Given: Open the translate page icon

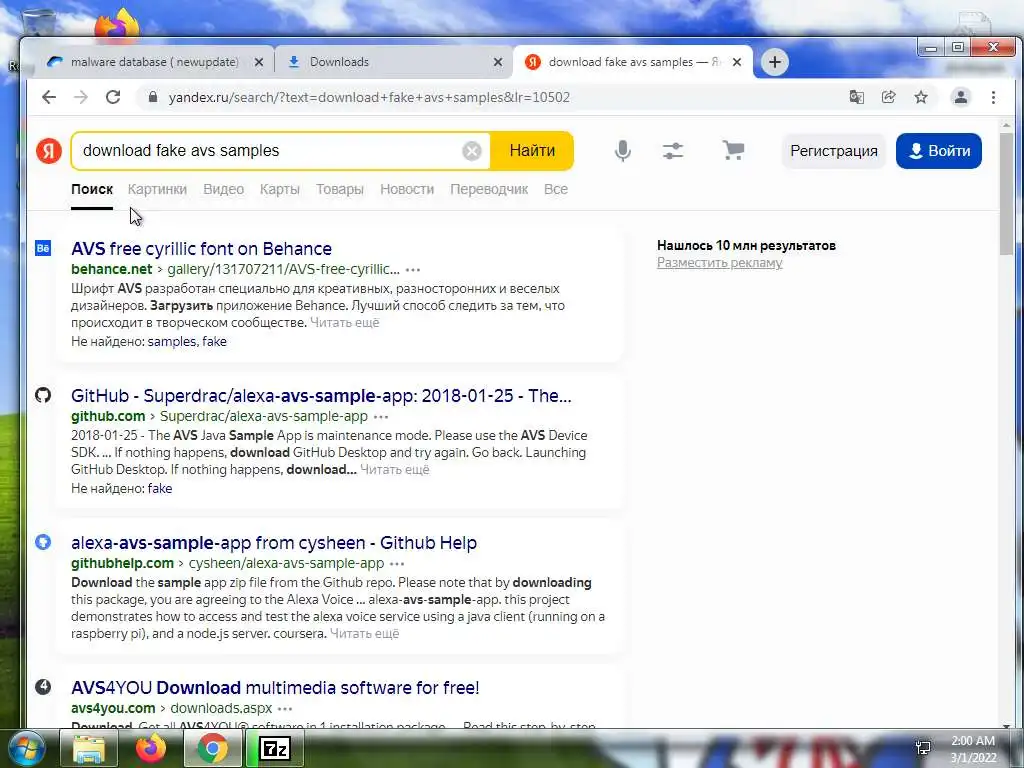Looking at the screenshot, I should (856, 97).
